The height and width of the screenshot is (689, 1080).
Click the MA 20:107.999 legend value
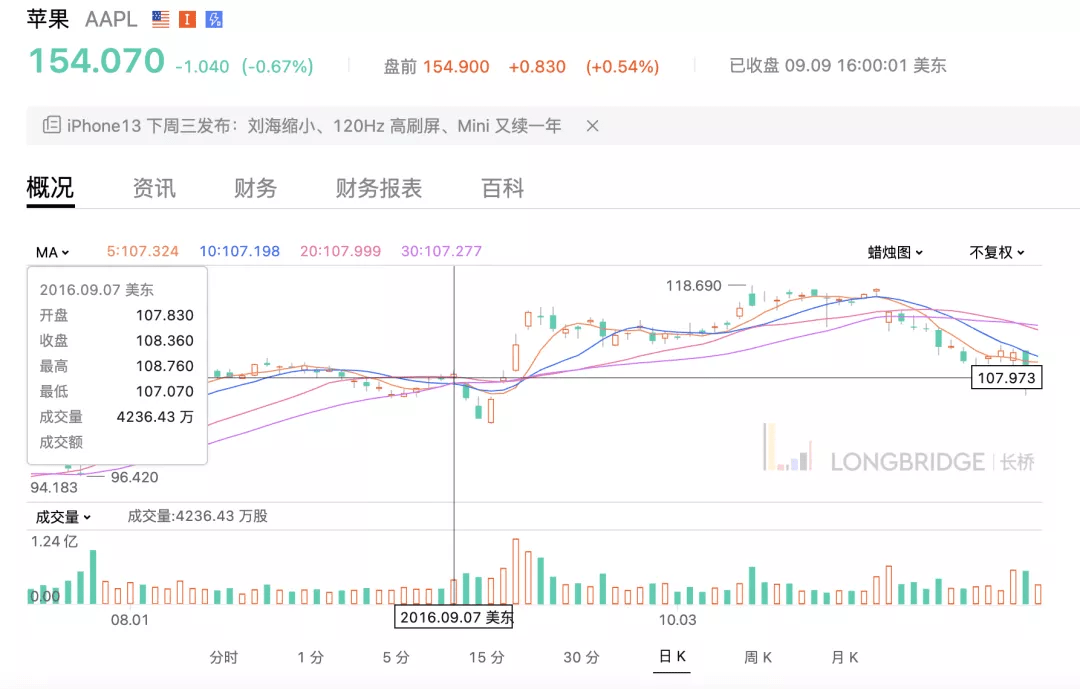click(340, 251)
